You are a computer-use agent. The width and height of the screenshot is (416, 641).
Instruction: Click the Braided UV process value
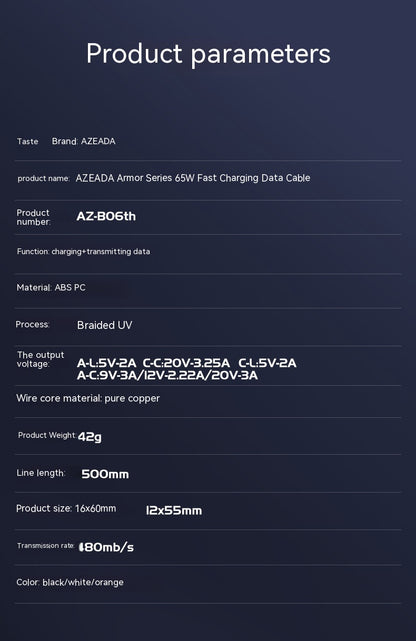pyautogui.click(x=105, y=325)
